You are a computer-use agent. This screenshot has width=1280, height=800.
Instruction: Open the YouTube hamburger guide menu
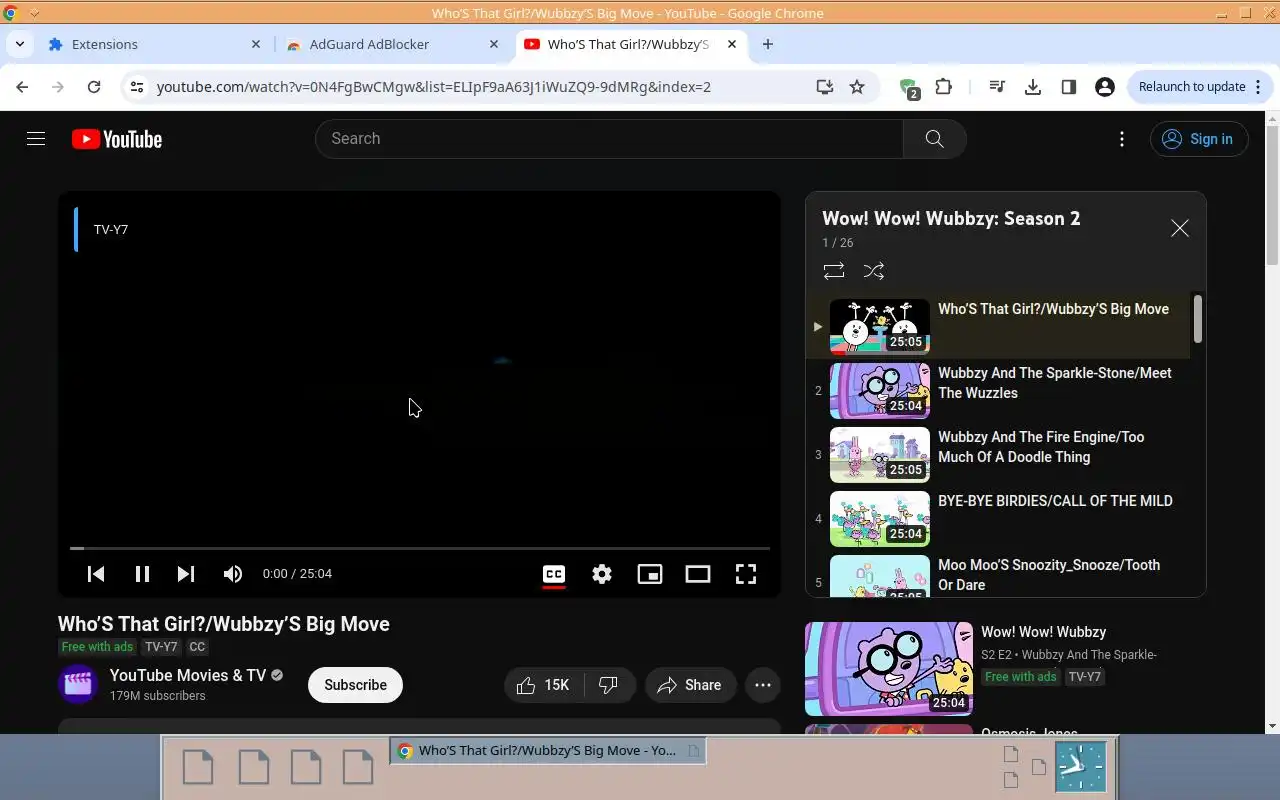(x=36, y=139)
